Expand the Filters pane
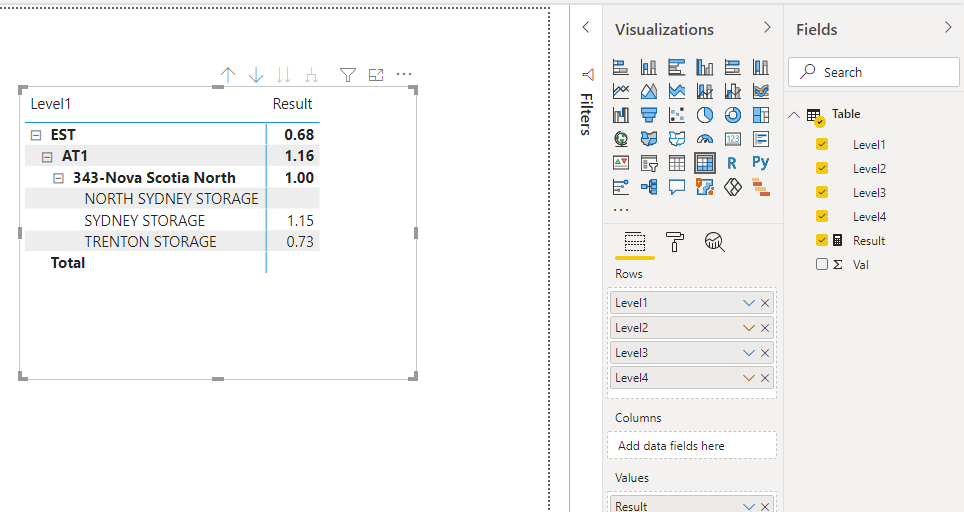Viewport: 964px width, 512px height. click(586, 27)
